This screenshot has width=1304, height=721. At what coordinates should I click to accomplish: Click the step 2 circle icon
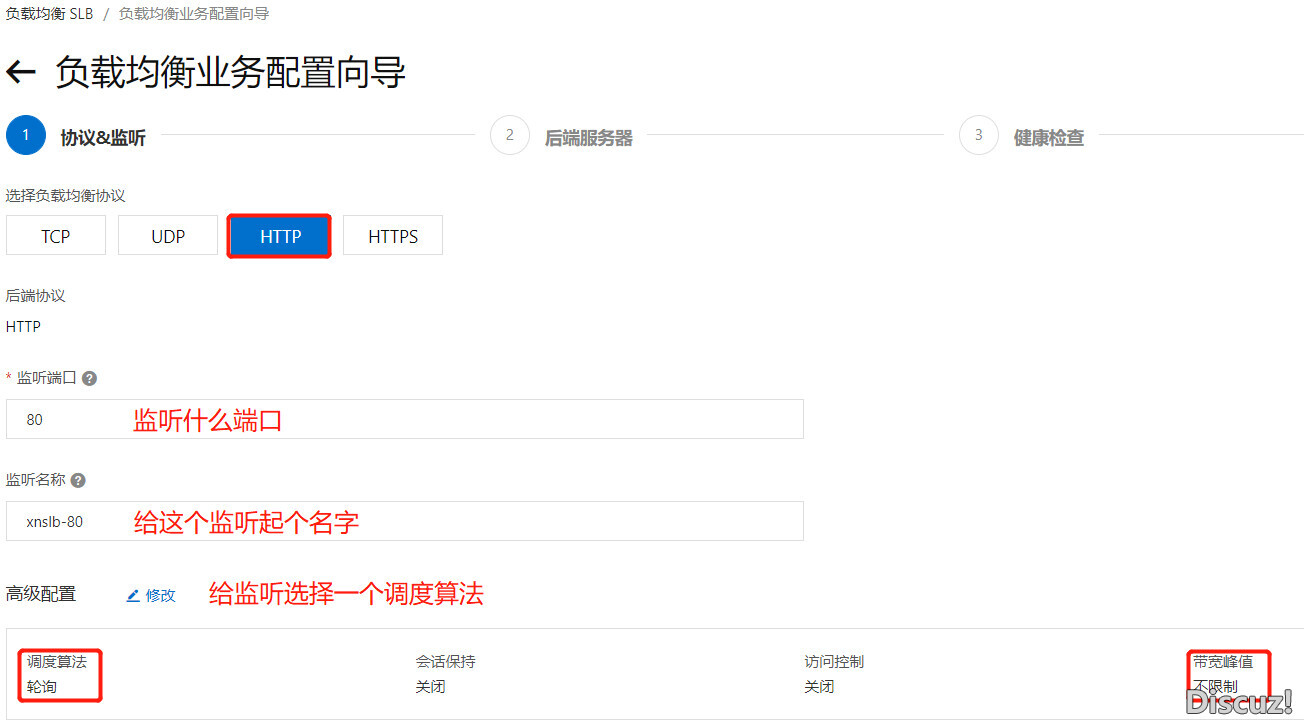click(510, 136)
